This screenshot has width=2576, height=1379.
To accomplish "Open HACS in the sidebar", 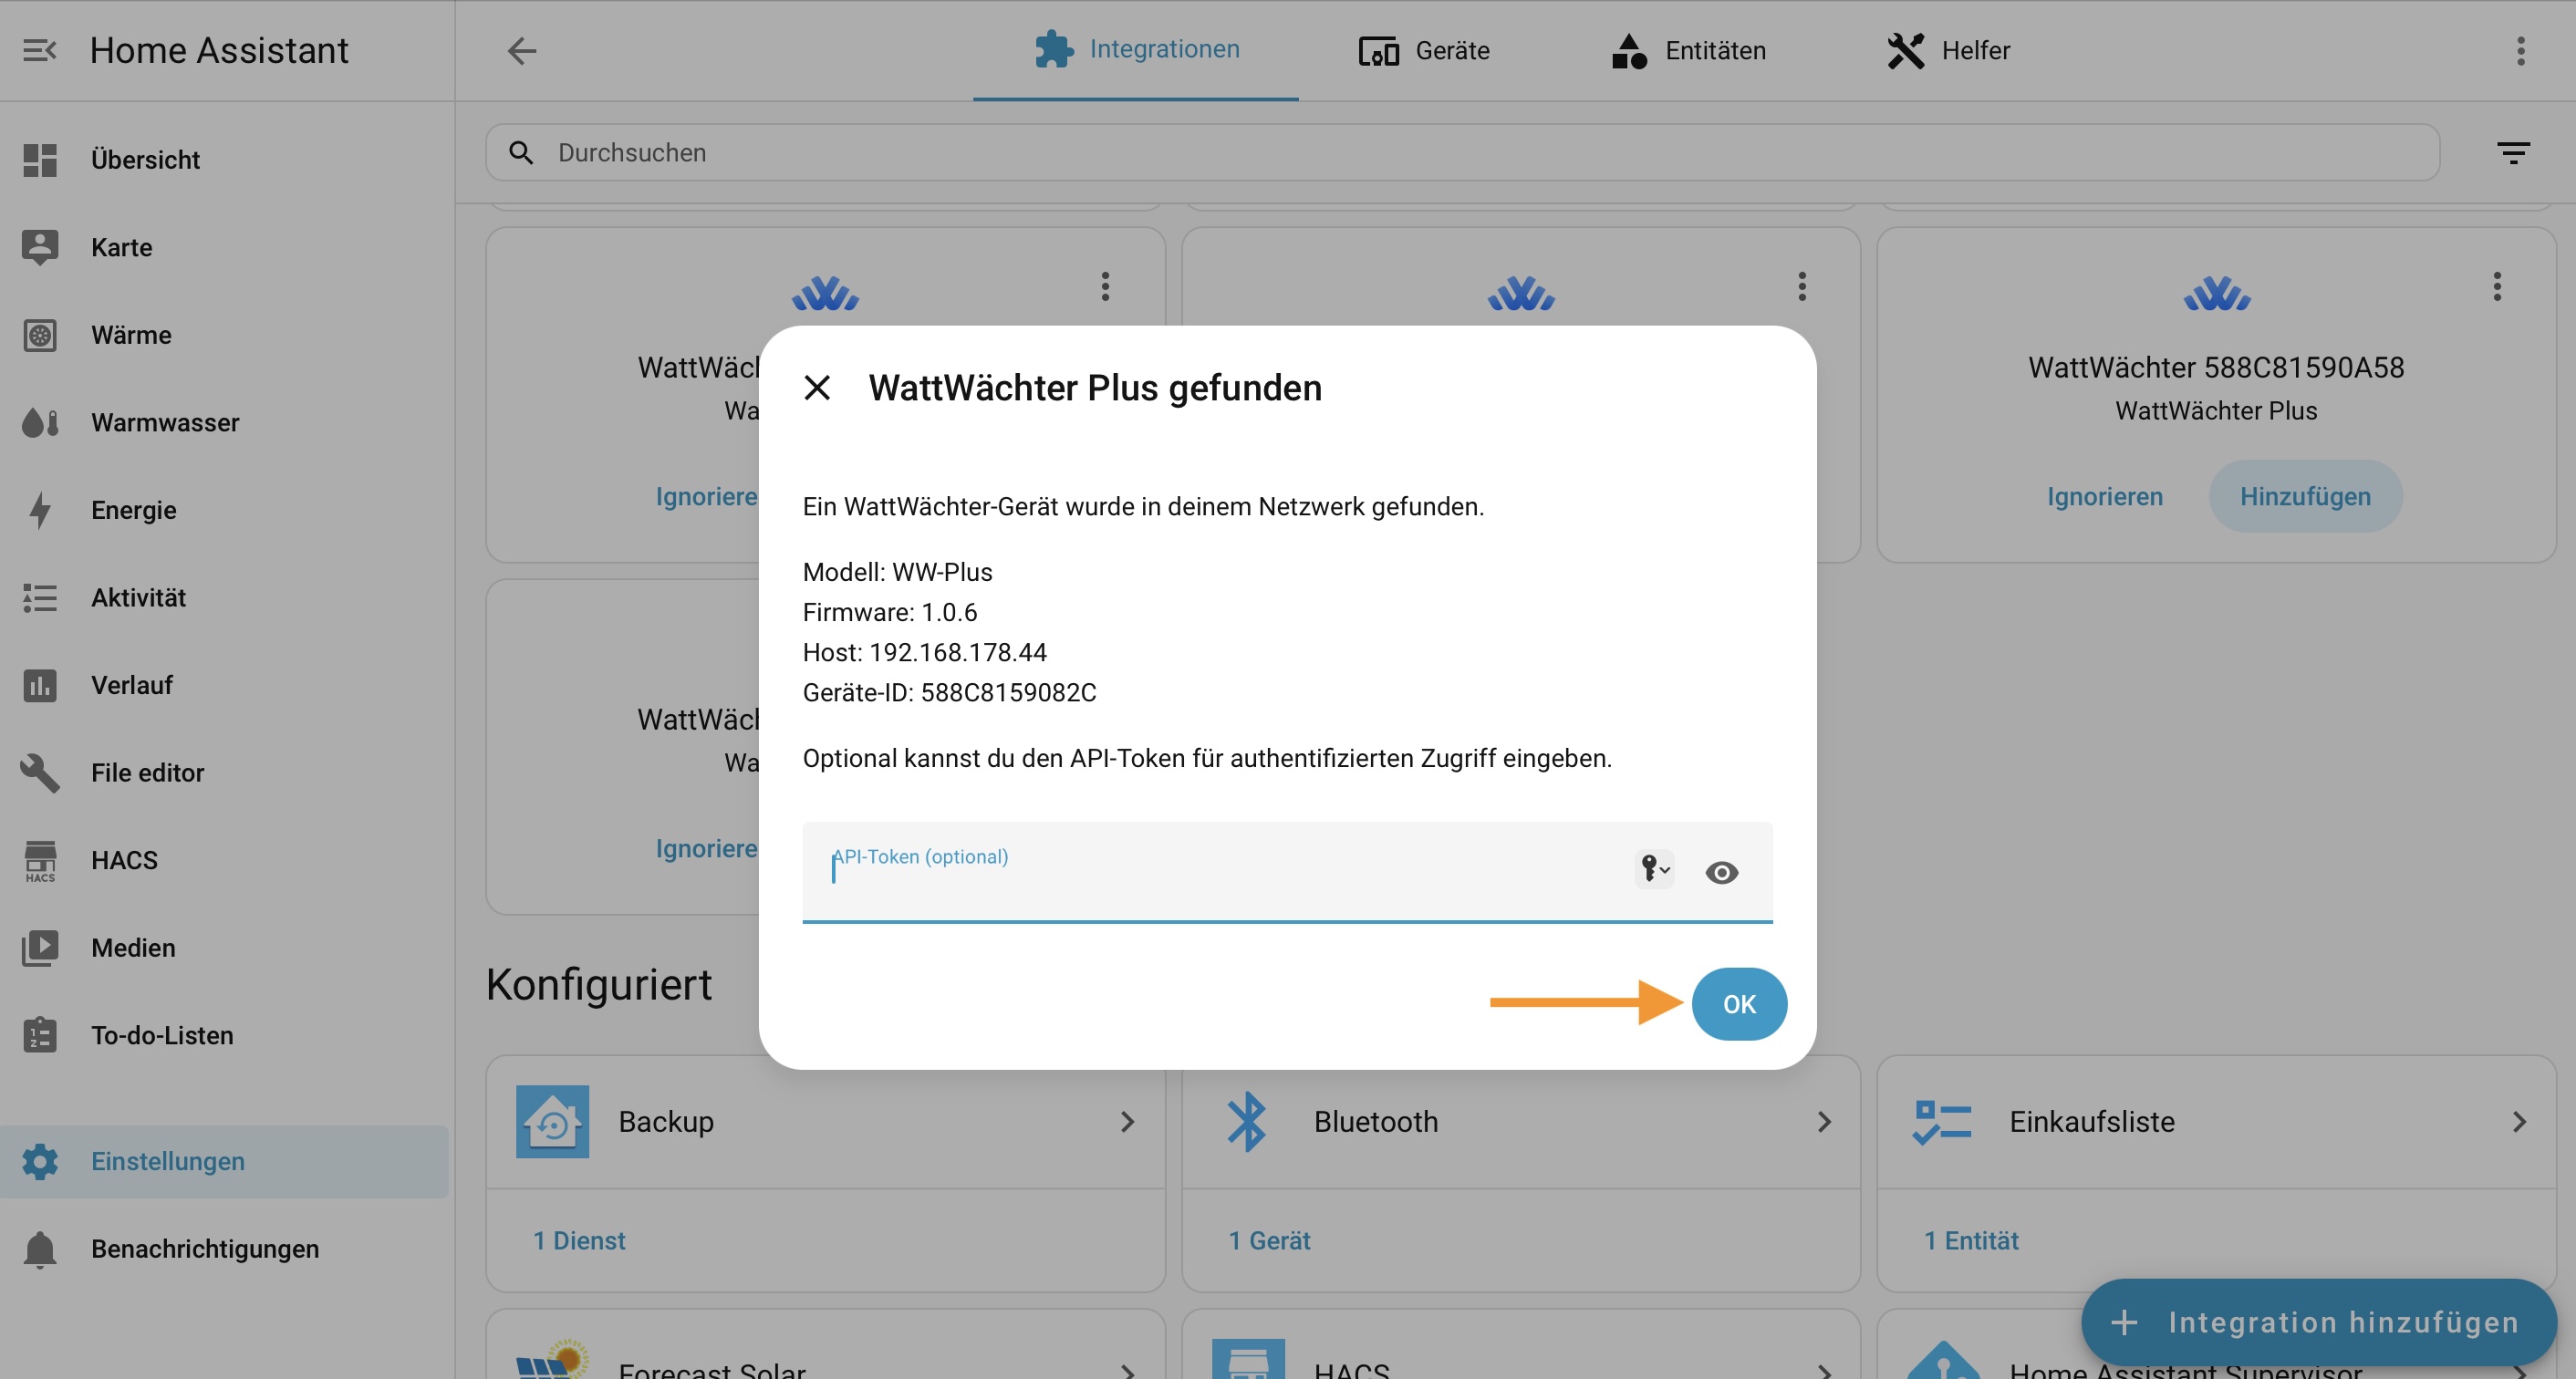I will 124,860.
